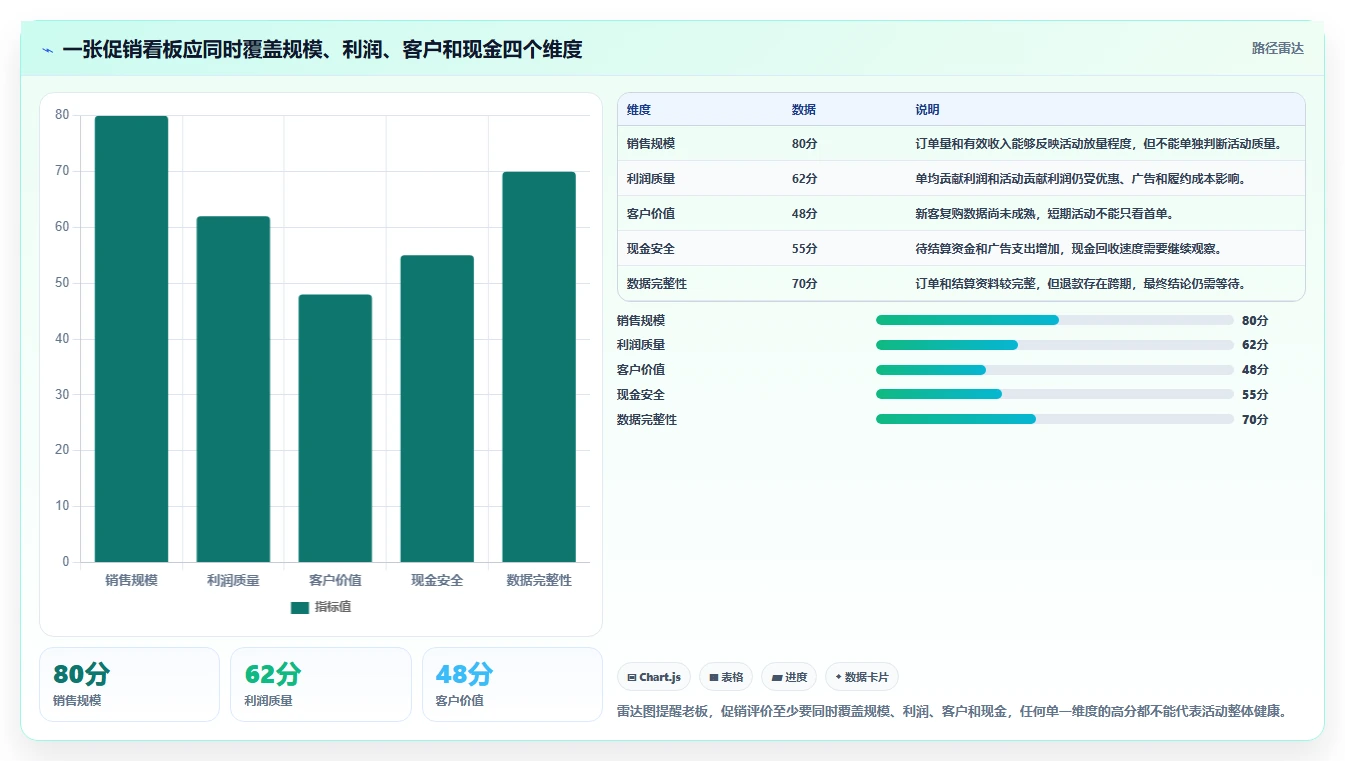Click the dashboard title about 四个维度
This screenshot has height=761, width=1345.
(x=322, y=49)
